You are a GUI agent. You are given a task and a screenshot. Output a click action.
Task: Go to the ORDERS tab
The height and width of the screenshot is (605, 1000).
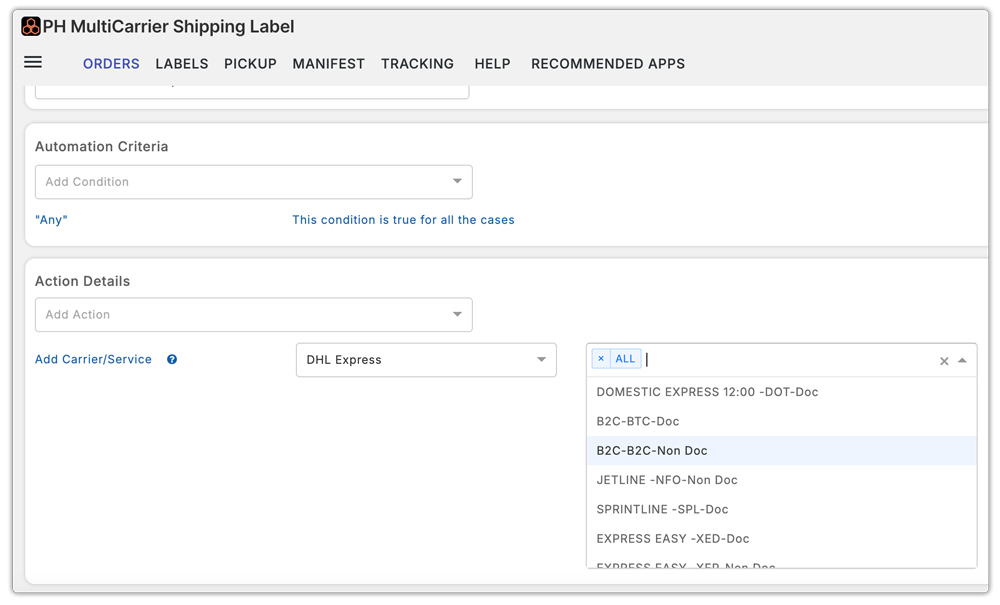pyautogui.click(x=111, y=64)
